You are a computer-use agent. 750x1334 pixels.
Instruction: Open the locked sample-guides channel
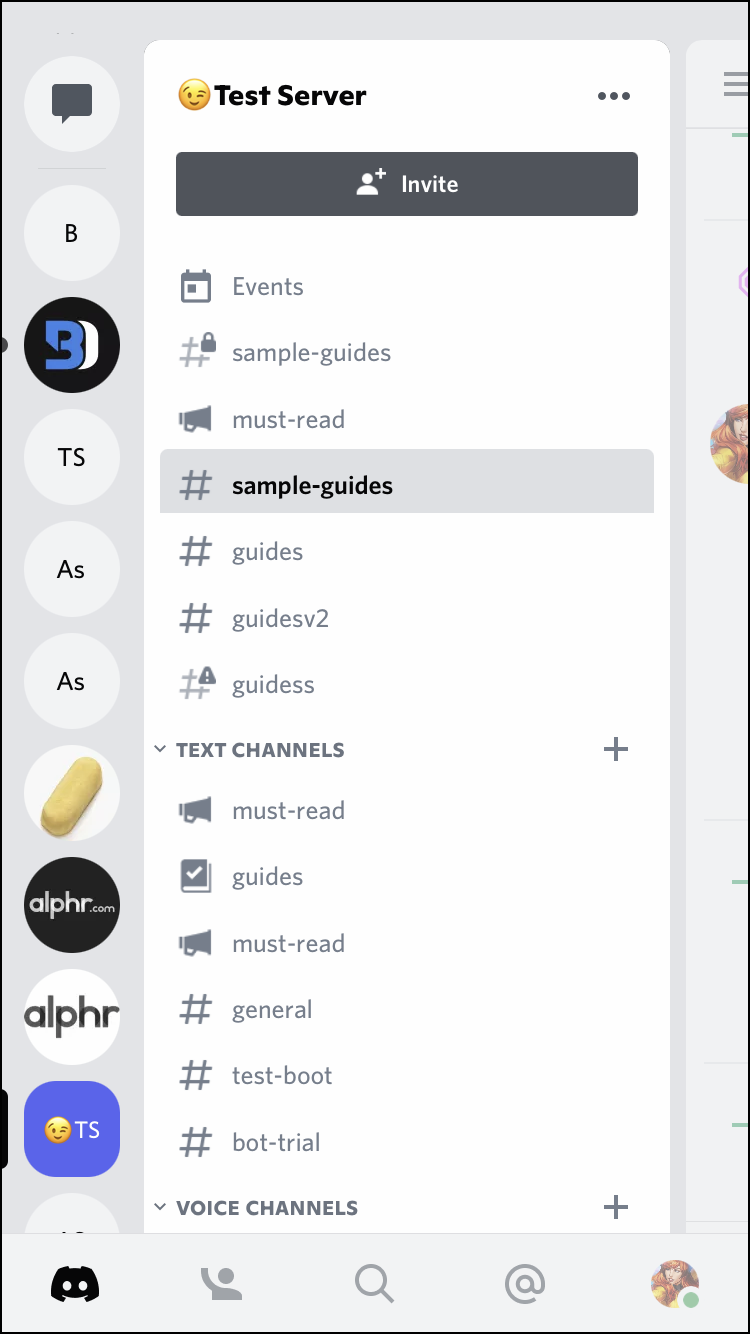pos(310,353)
